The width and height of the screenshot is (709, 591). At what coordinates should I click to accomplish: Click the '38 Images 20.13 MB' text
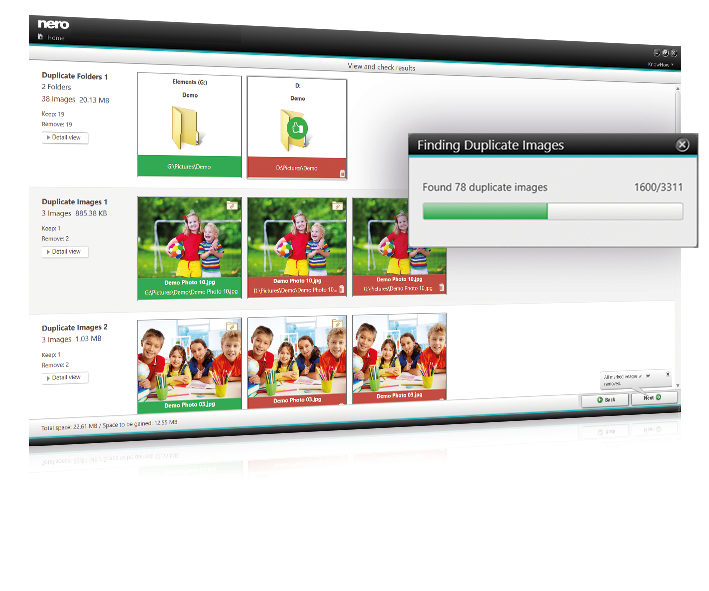pos(76,99)
